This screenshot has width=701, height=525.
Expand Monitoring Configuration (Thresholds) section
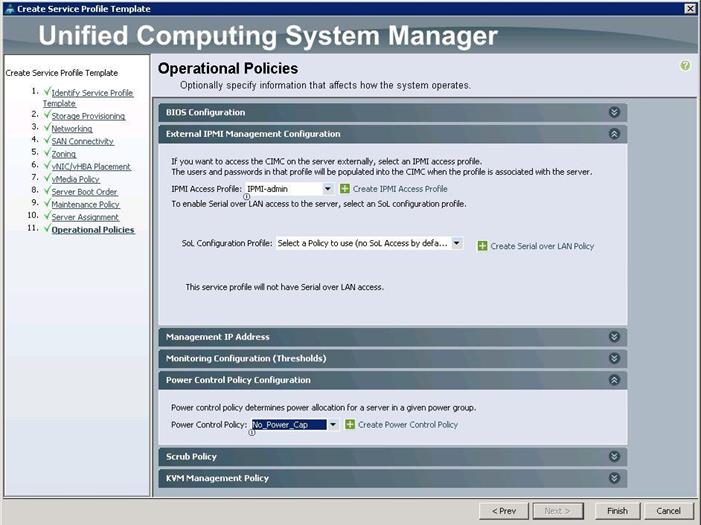pyautogui.click(x=614, y=358)
